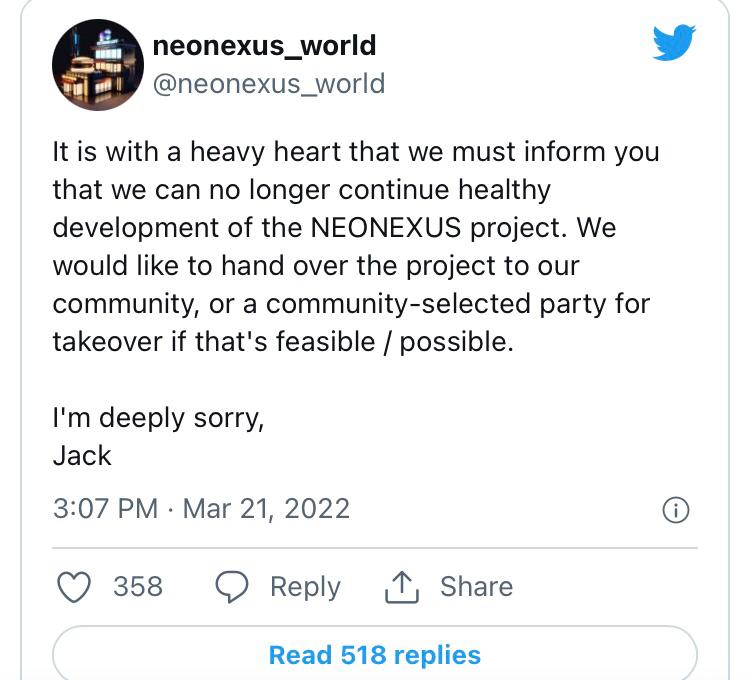Click the Reply label
Screen dimensions: 750x680
[305, 586]
